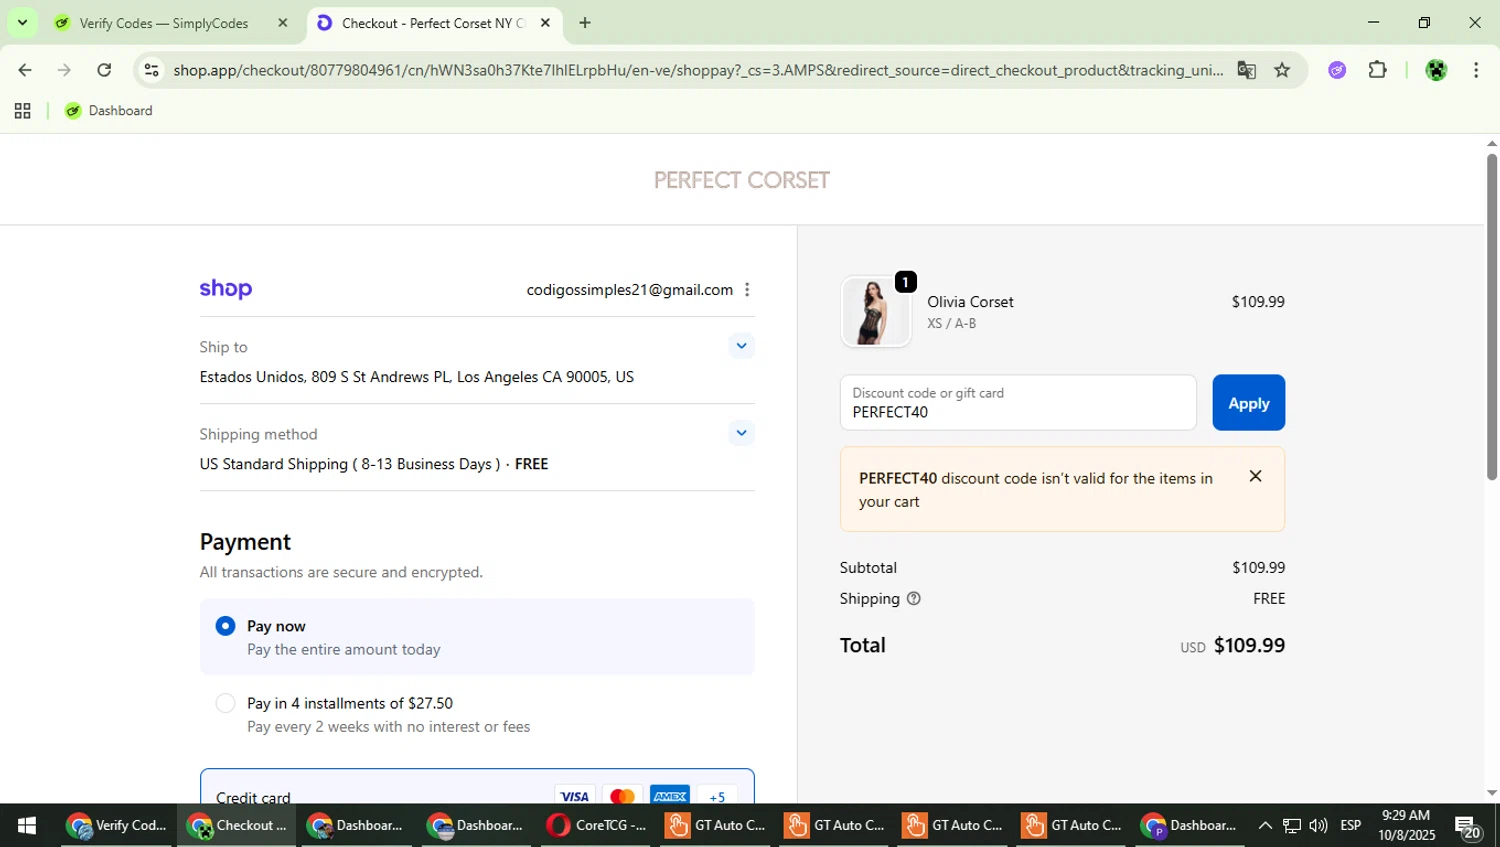Show the Shipping info help icon
This screenshot has width=1500, height=847.
tap(913, 599)
